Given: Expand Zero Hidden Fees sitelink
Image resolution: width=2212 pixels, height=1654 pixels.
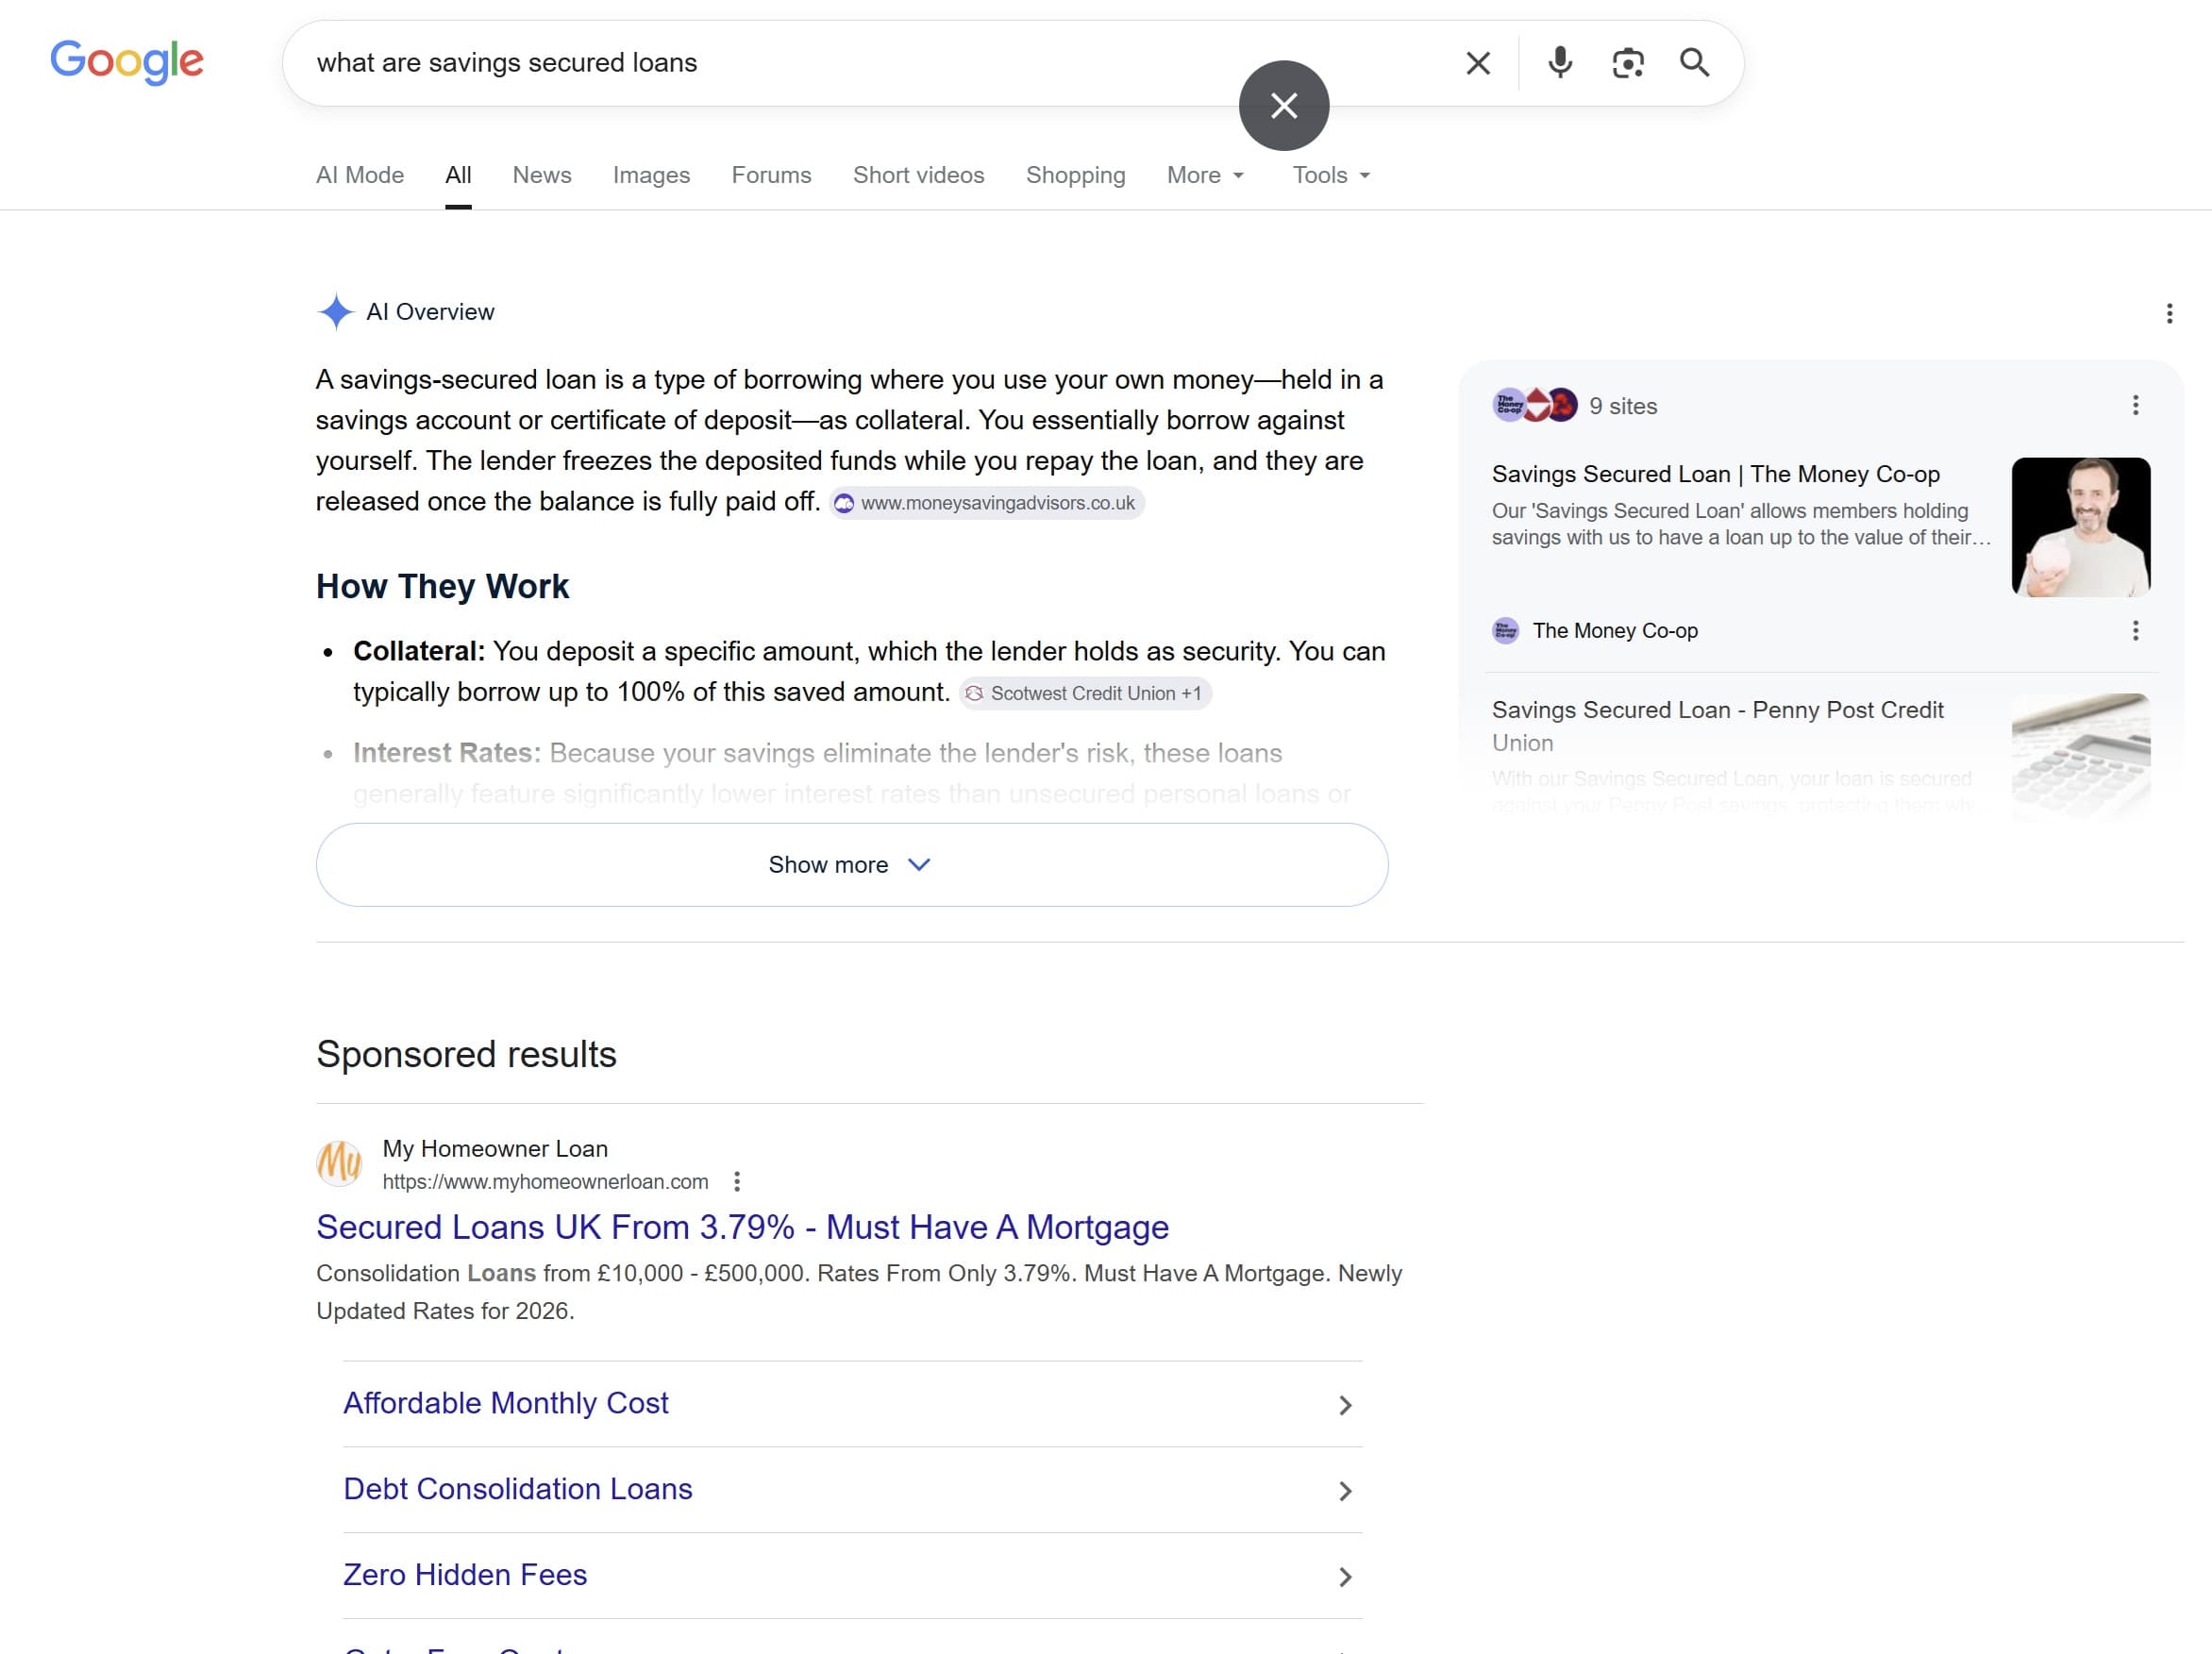Looking at the screenshot, I should (852, 1576).
